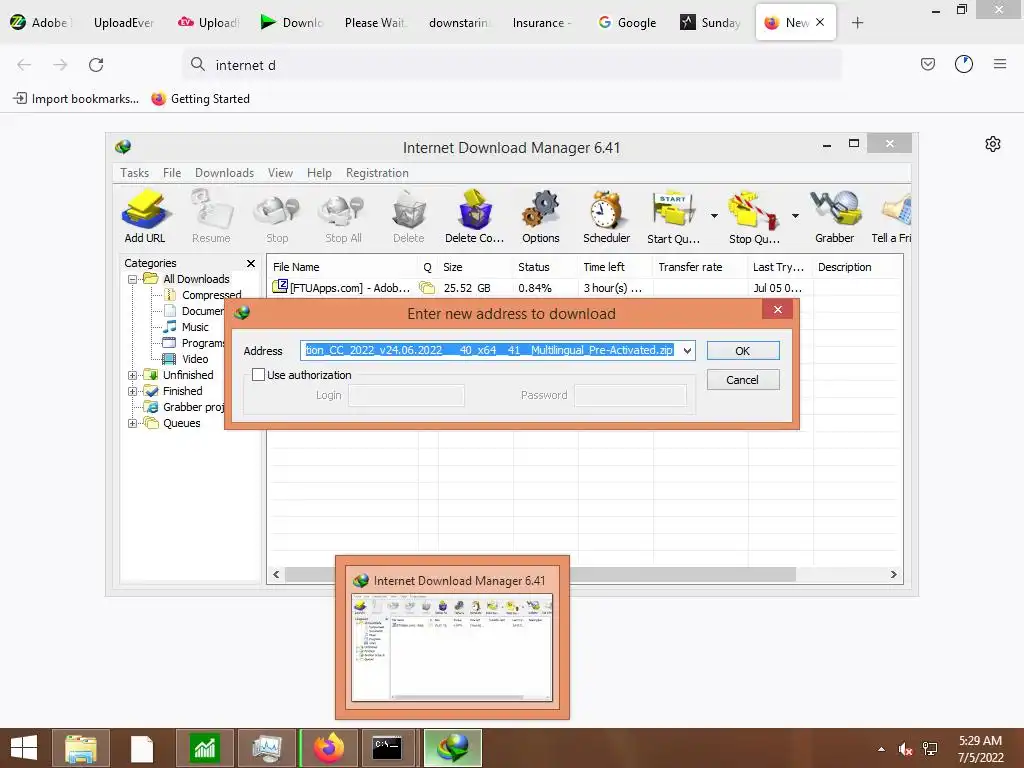The image size is (1024, 768).
Task: Open the Tasks menu
Action: [135, 173]
